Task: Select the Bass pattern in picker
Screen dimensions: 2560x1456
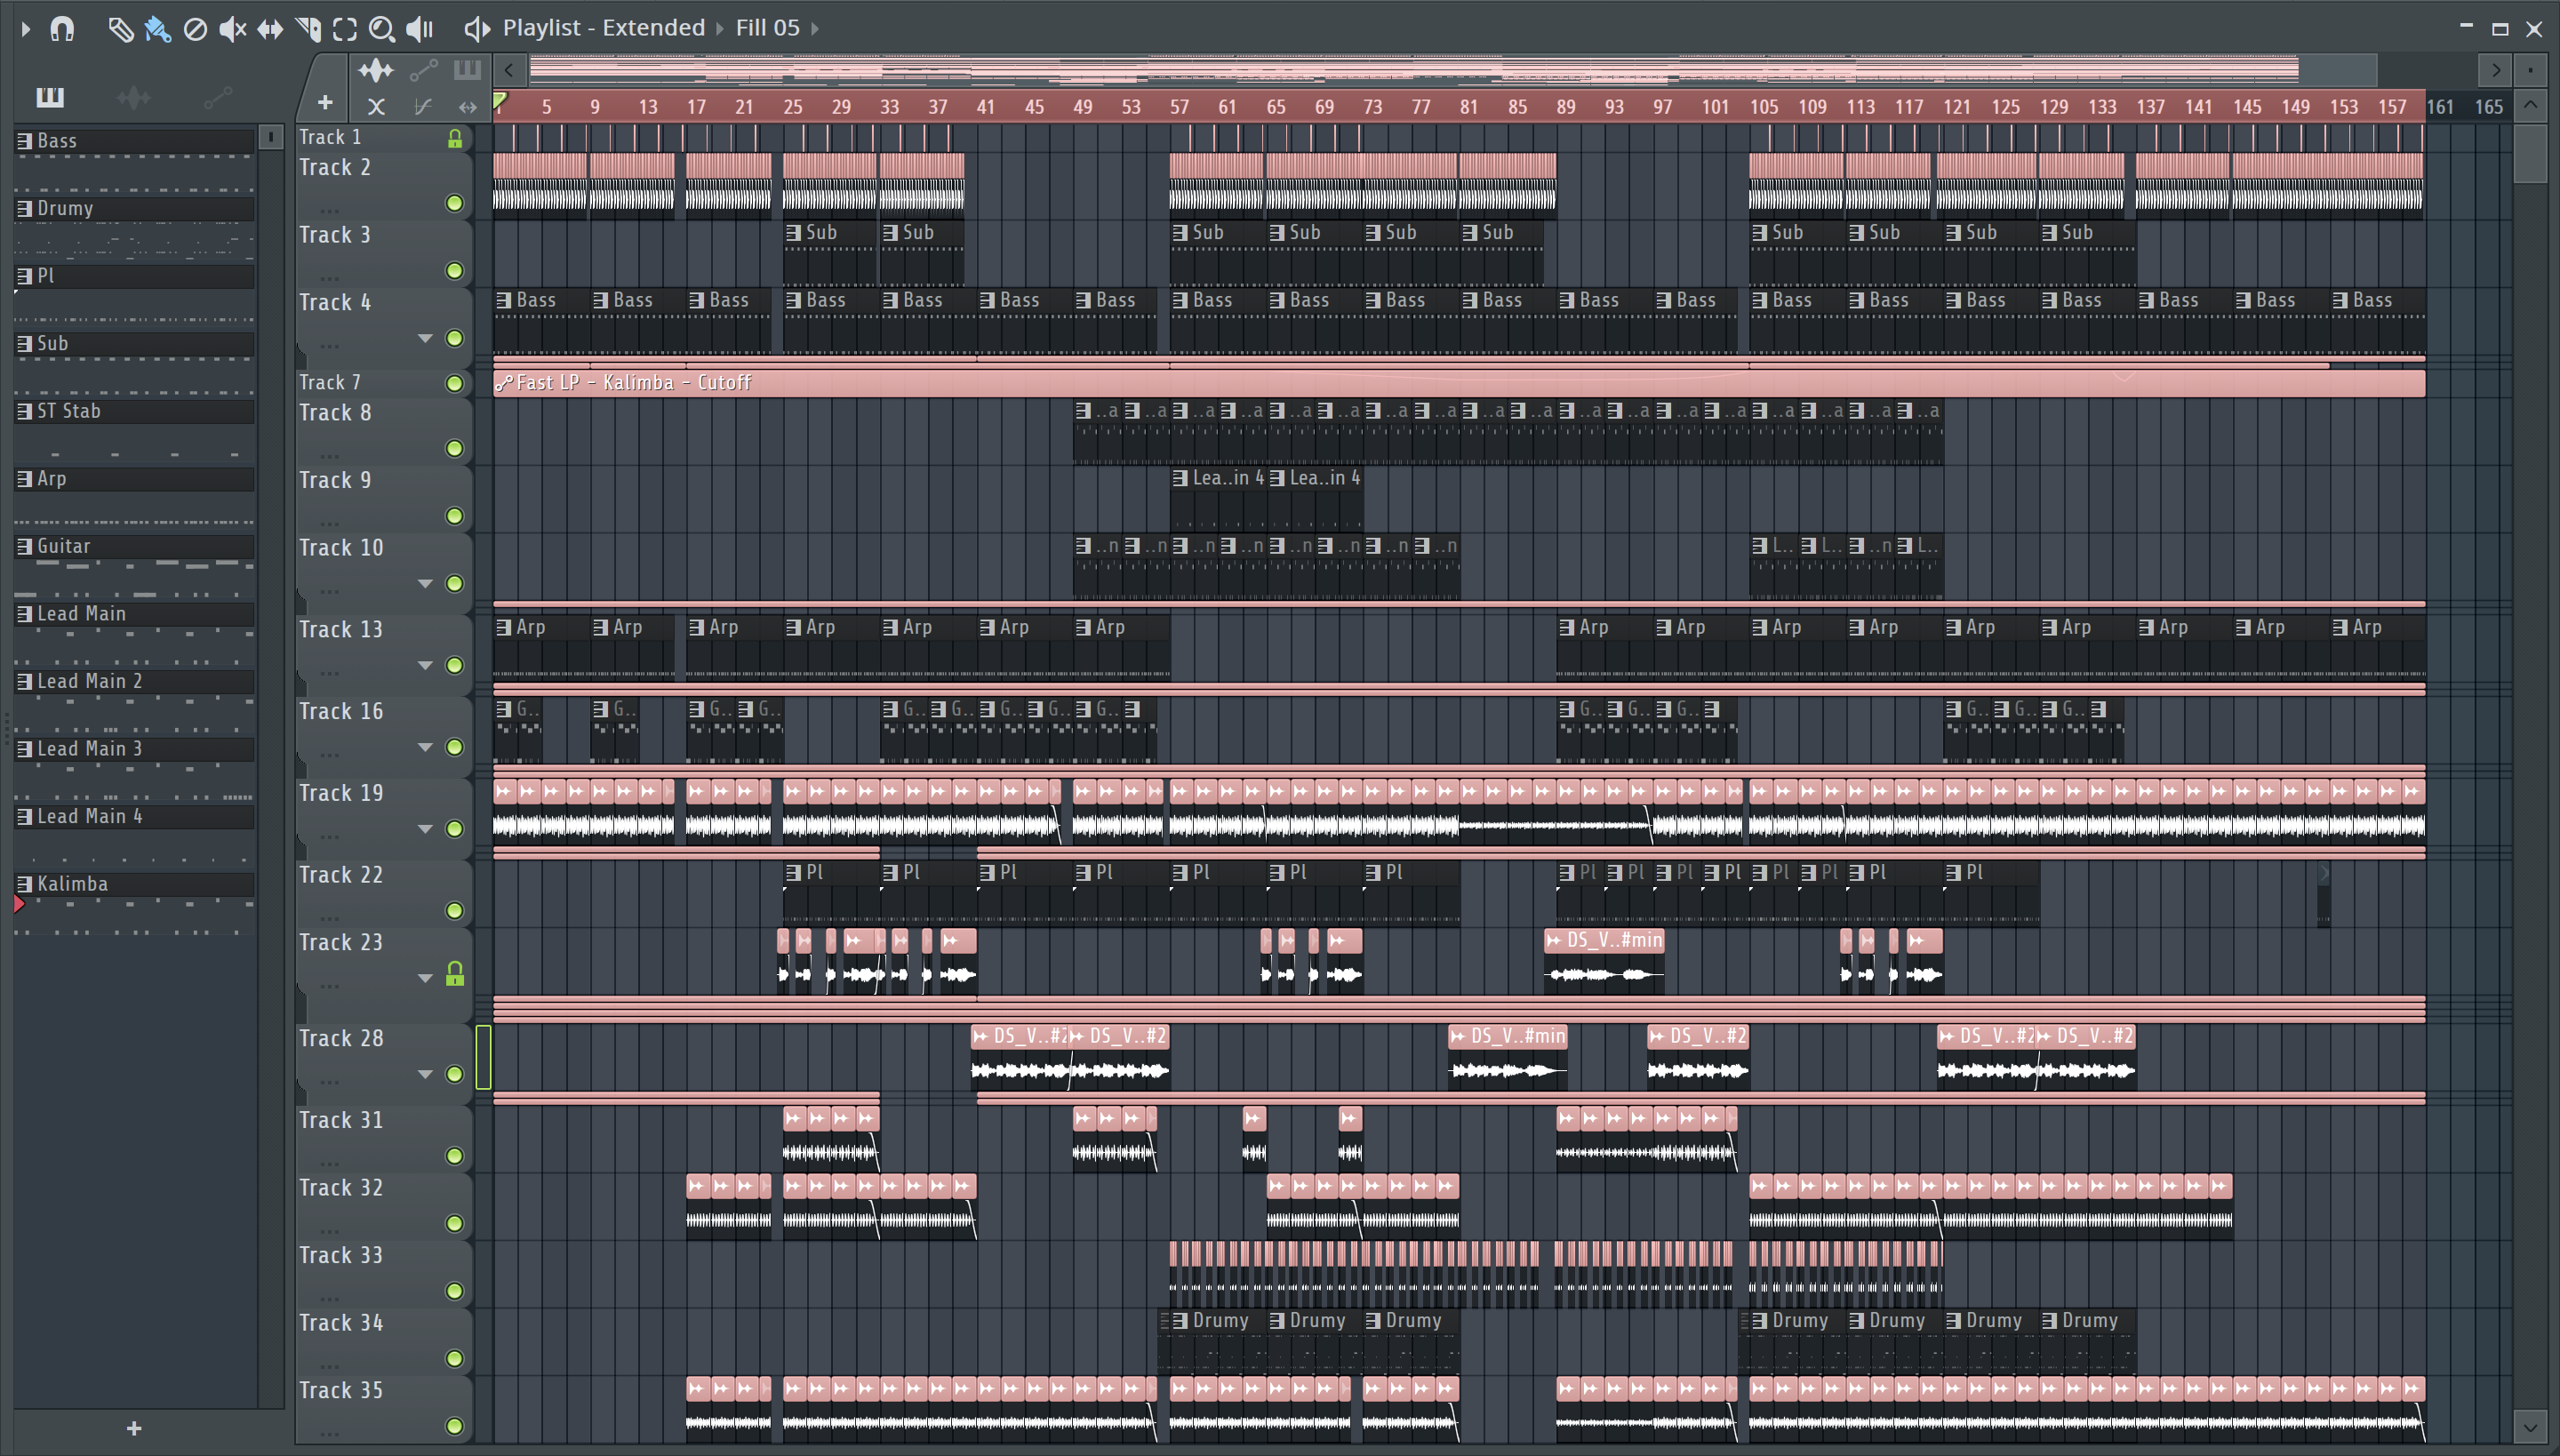Action: tap(135, 141)
